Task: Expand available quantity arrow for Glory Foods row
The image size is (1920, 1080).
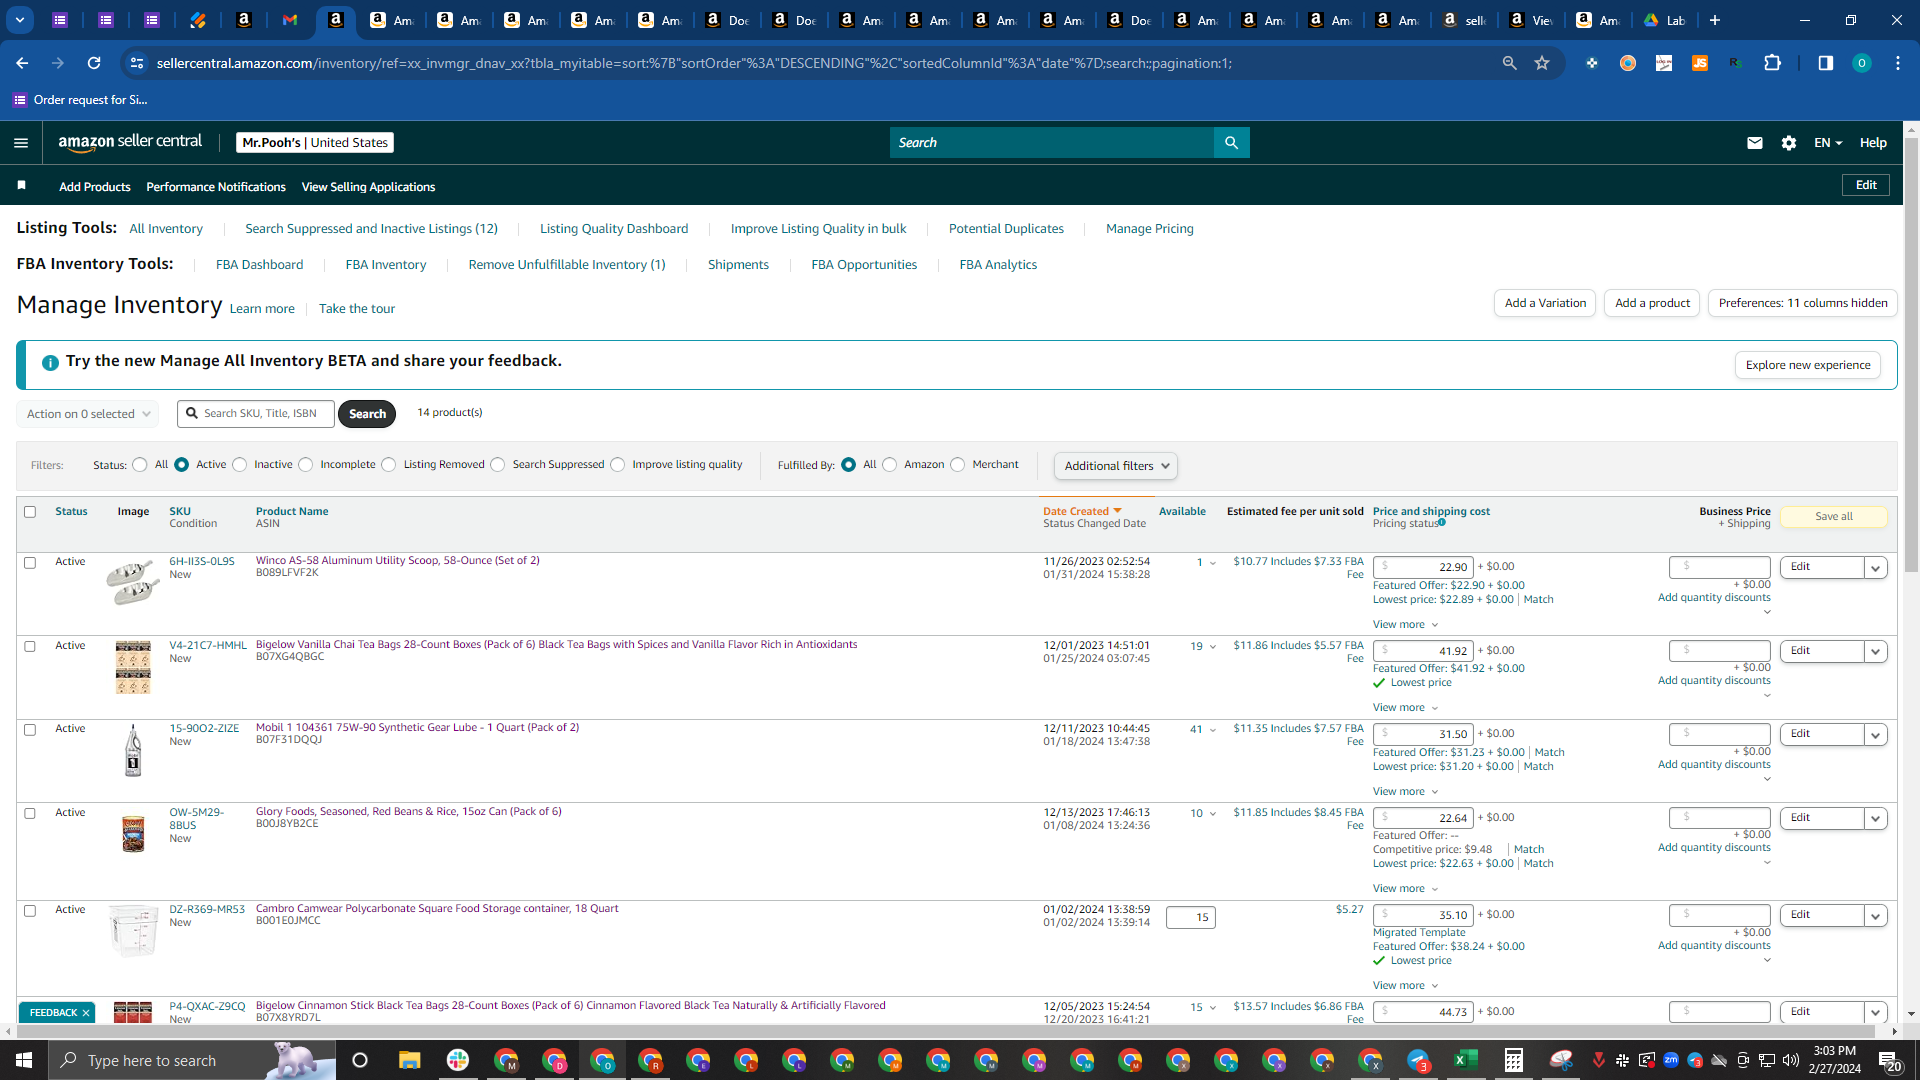Action: (1213, 814)
